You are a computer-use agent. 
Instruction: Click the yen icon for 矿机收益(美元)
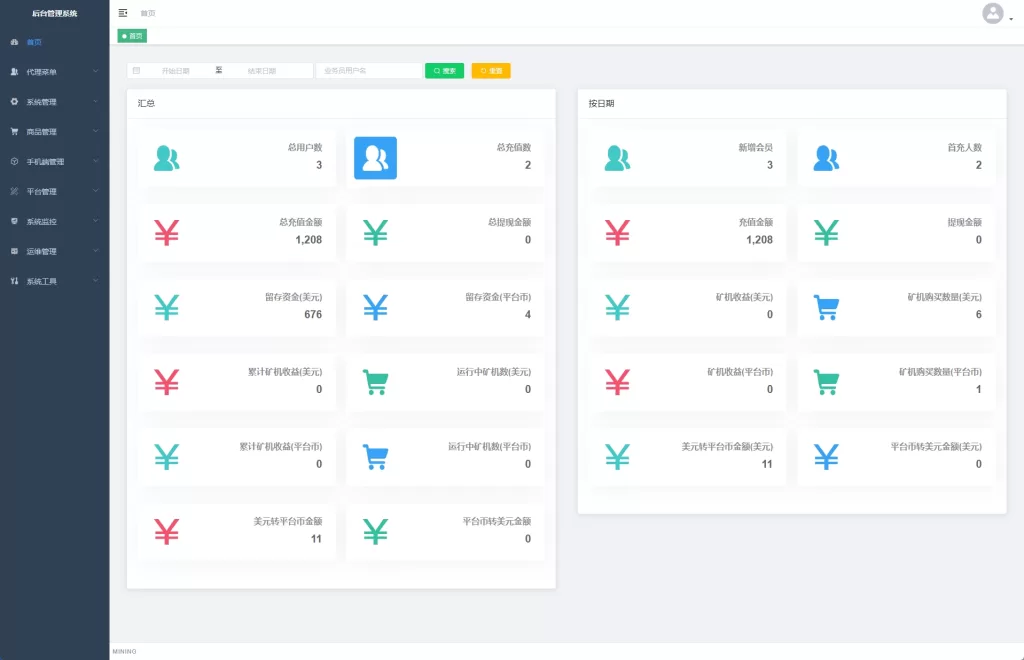point(617,307)
